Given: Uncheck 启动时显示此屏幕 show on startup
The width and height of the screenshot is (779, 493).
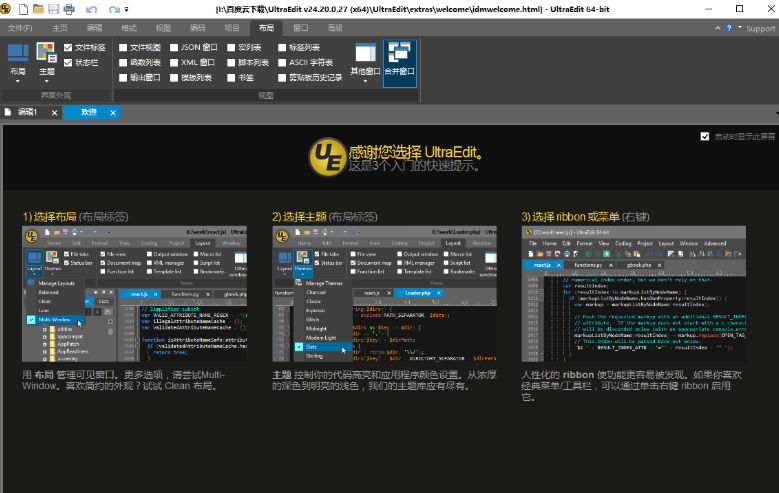Looking at the screenshot, I should pyautogui.click(x=704, y=136).
